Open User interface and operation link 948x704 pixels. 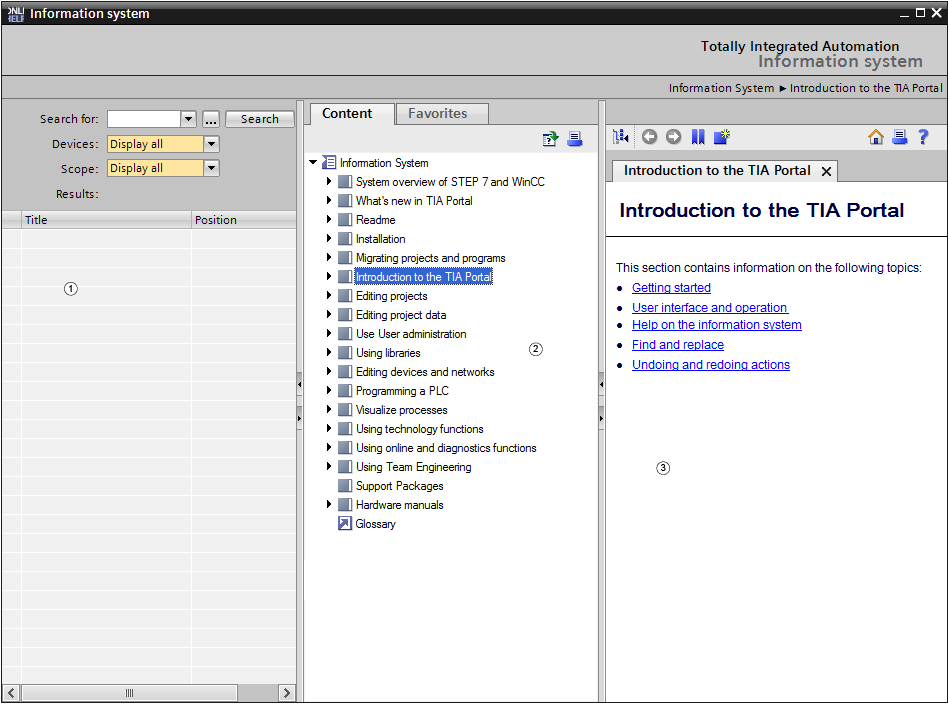click(x=710, y=308)
